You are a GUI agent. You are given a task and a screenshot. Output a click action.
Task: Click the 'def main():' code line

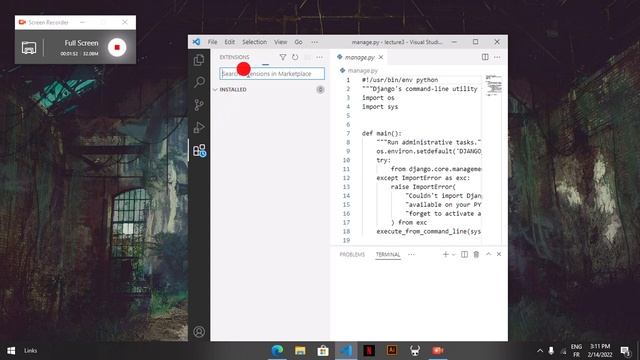point(382,133)
